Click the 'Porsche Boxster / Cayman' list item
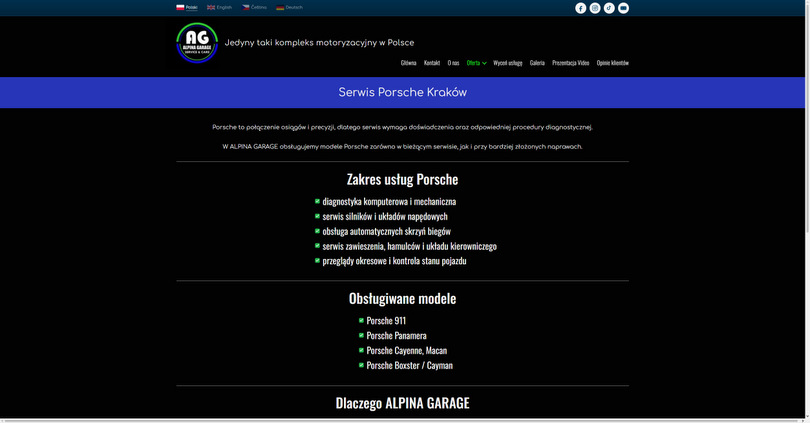Screen dimensions: 810x423 point(409,366)
